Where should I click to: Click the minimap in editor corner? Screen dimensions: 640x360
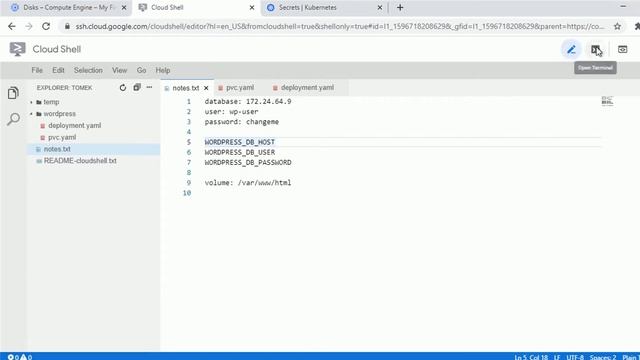point(607,101)
